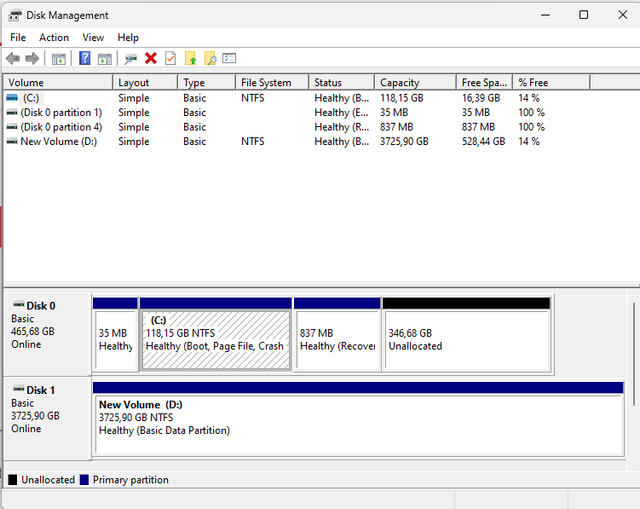Open the View menu
Screen dimensions: 640x509
(93, 38)
